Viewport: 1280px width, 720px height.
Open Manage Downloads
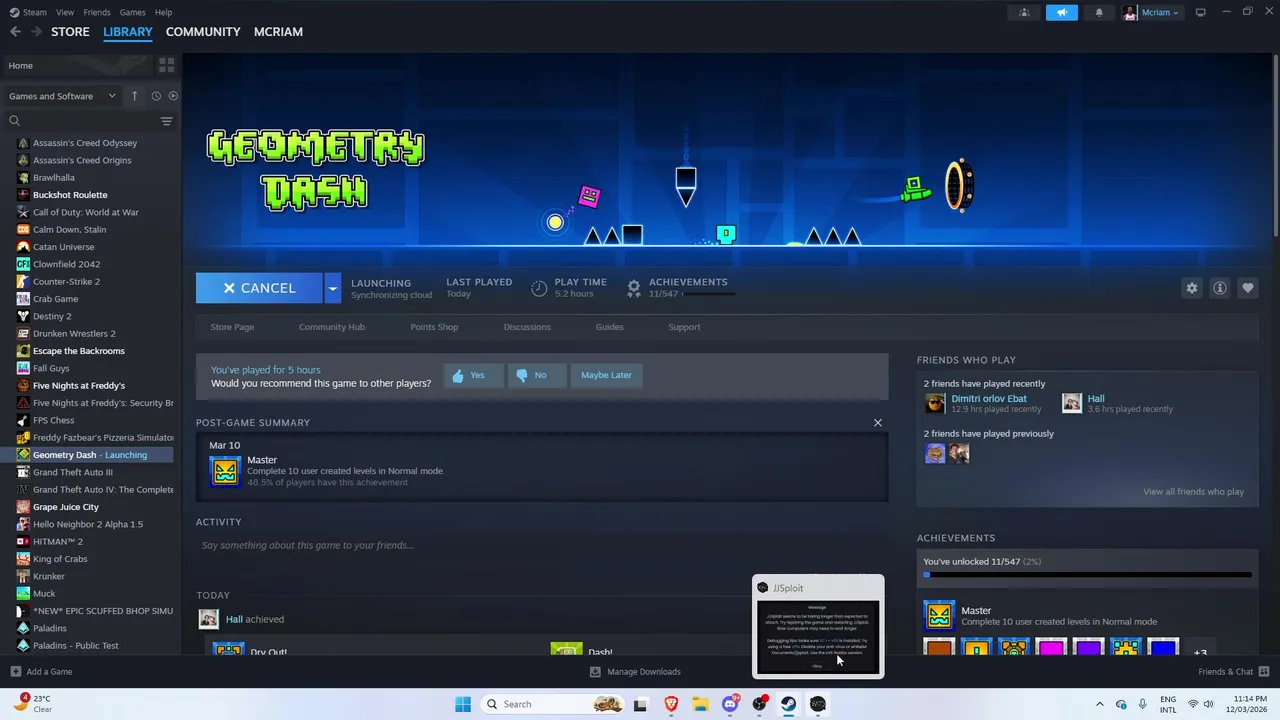(635, 672)
